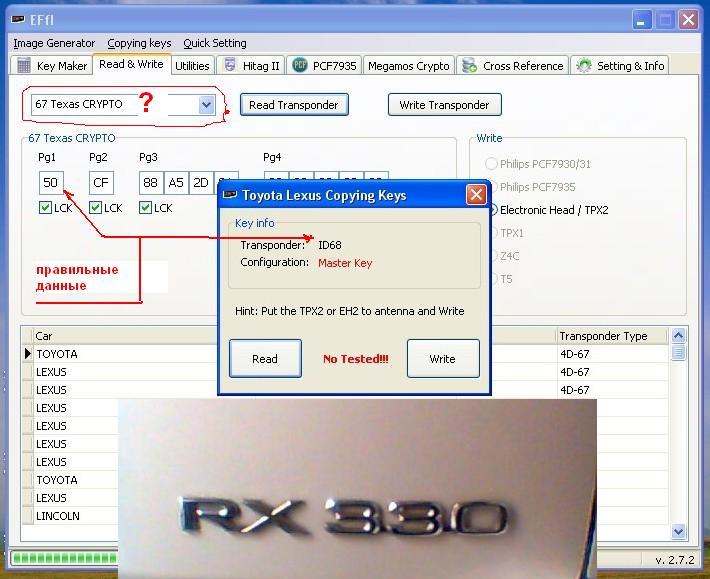Viewport: 710px width, 579px height.
Task: Click the Read Transponder button
Action: (x=294, y=105)
